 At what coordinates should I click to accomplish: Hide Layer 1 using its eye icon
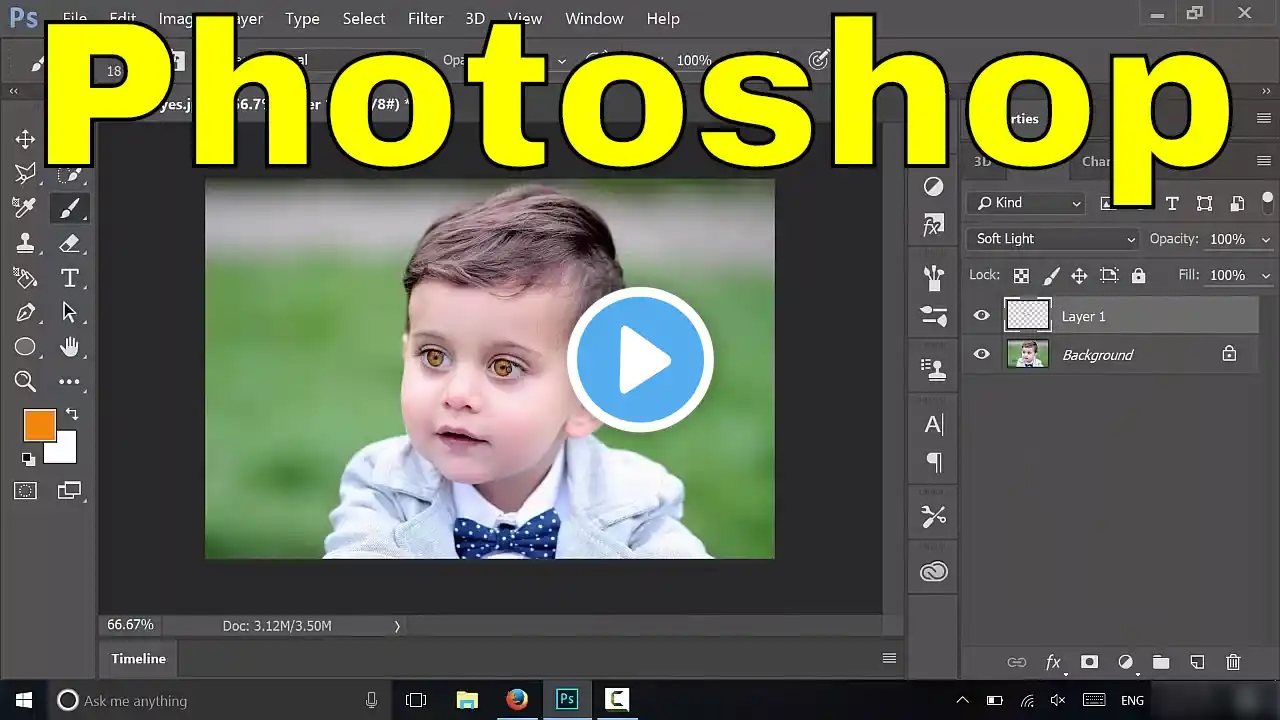pyautogui.click(x=981, y=316)
